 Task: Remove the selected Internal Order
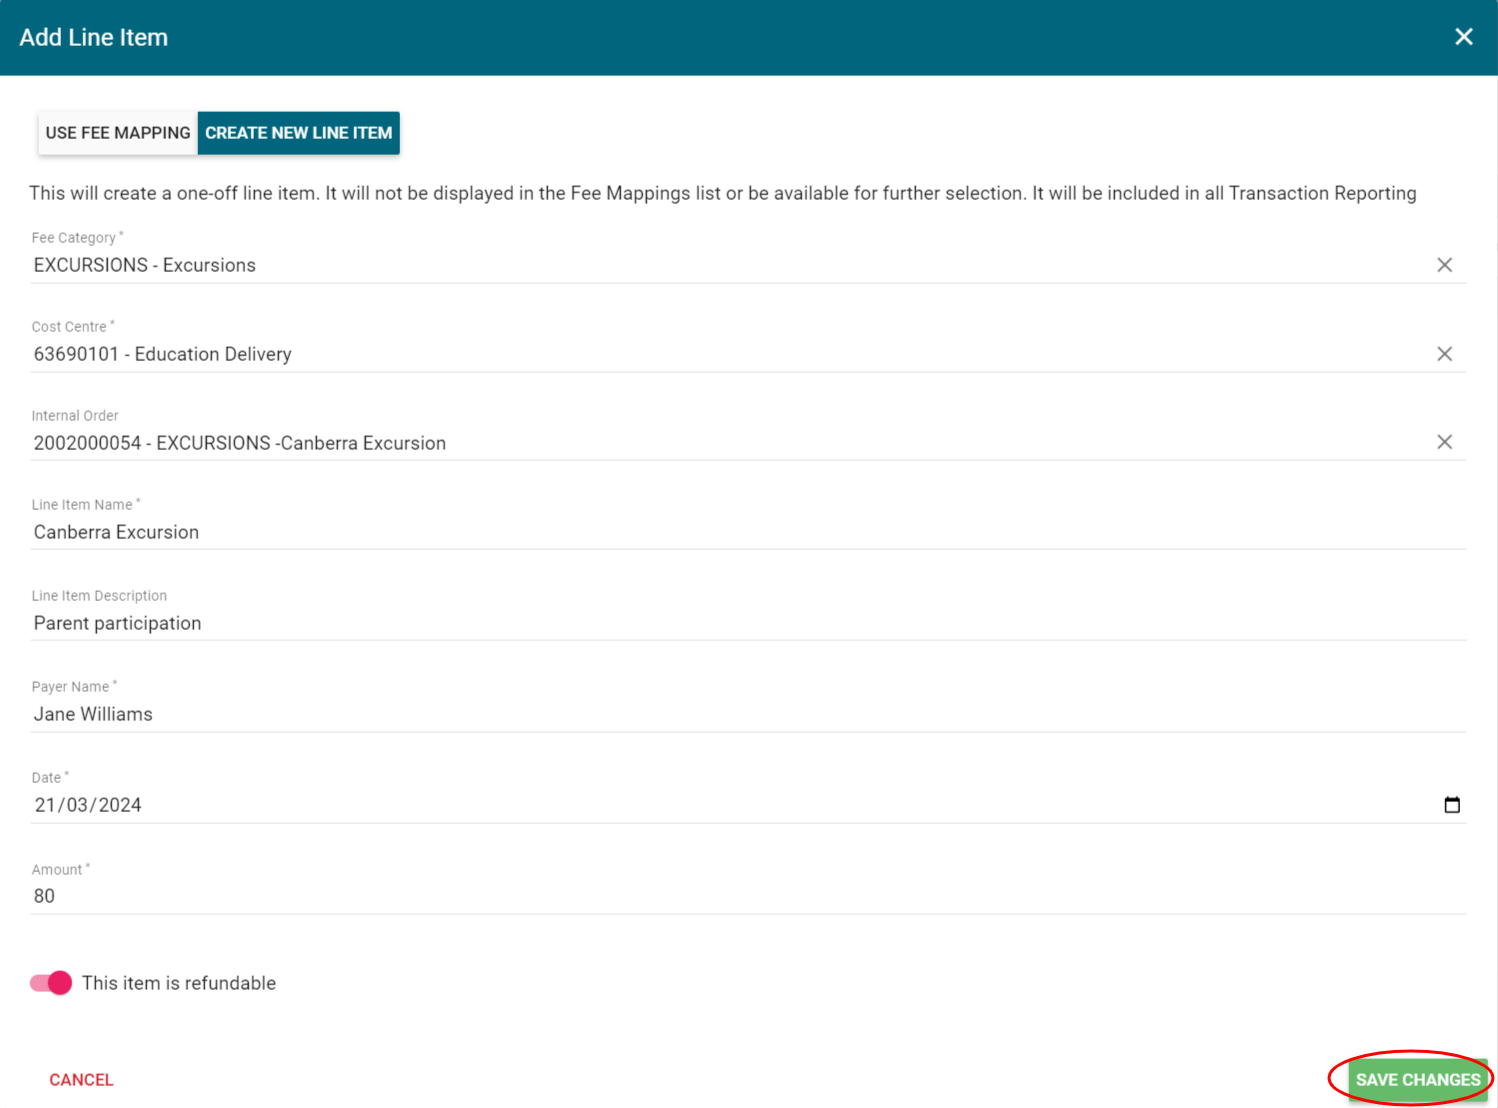[1444, 442]
